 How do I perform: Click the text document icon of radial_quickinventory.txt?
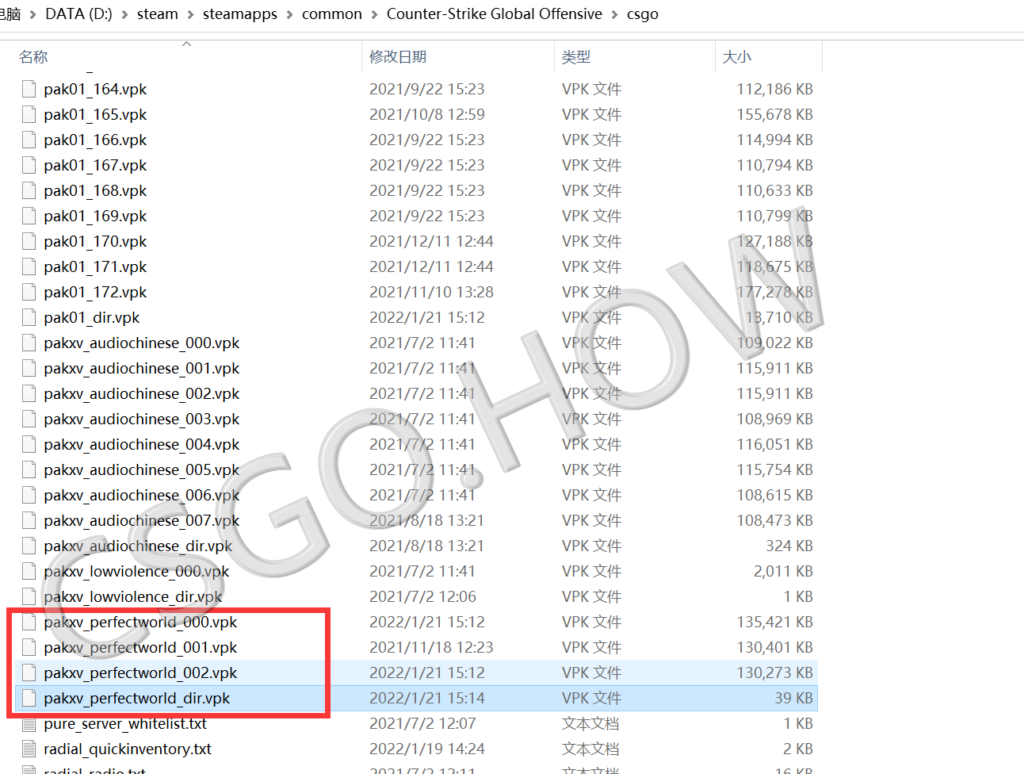29,749
